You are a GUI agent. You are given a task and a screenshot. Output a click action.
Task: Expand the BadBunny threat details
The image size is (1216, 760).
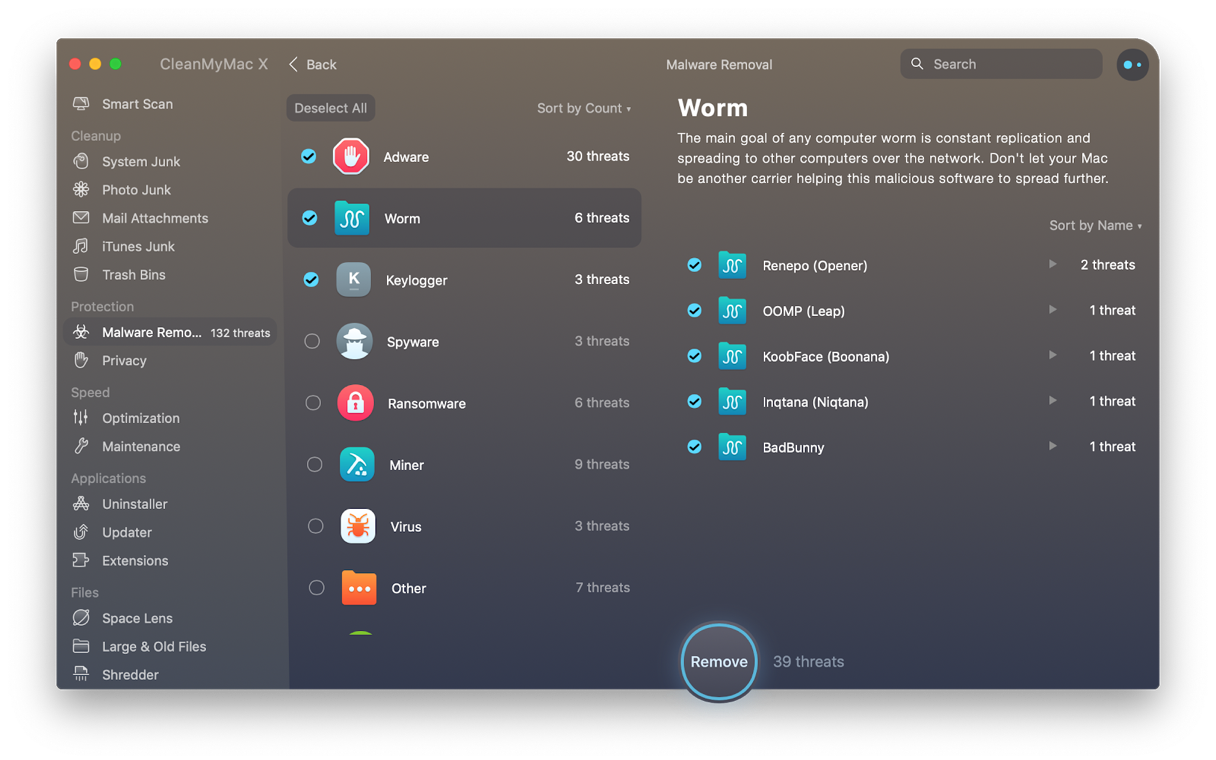(x=1052, y=446)
